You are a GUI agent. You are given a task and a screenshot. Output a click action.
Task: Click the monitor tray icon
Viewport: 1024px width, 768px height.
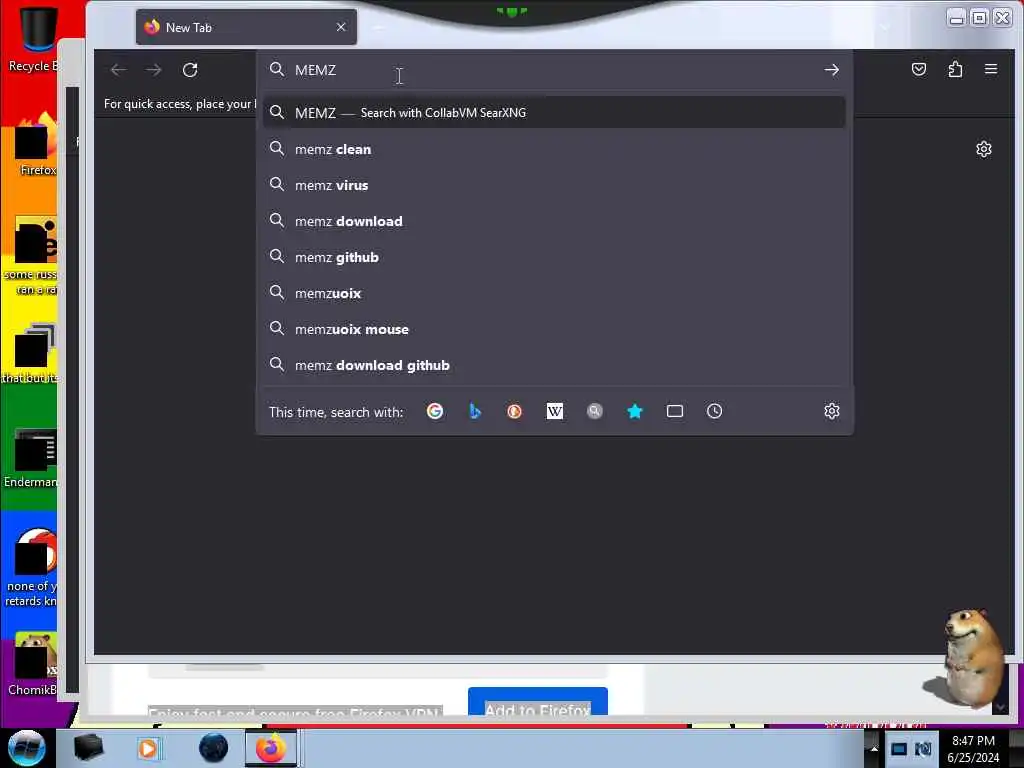coord(899,749)
